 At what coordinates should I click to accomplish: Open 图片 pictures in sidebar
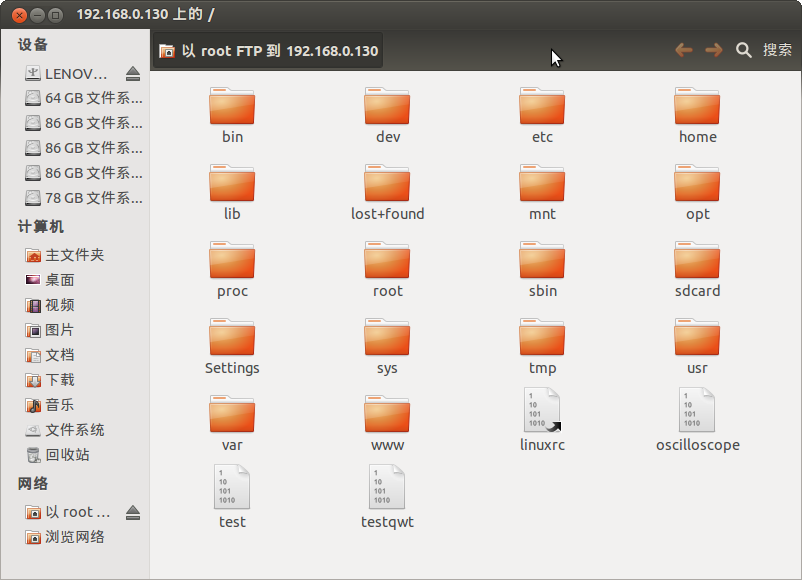pyautogui.click(x=50, y=330)
